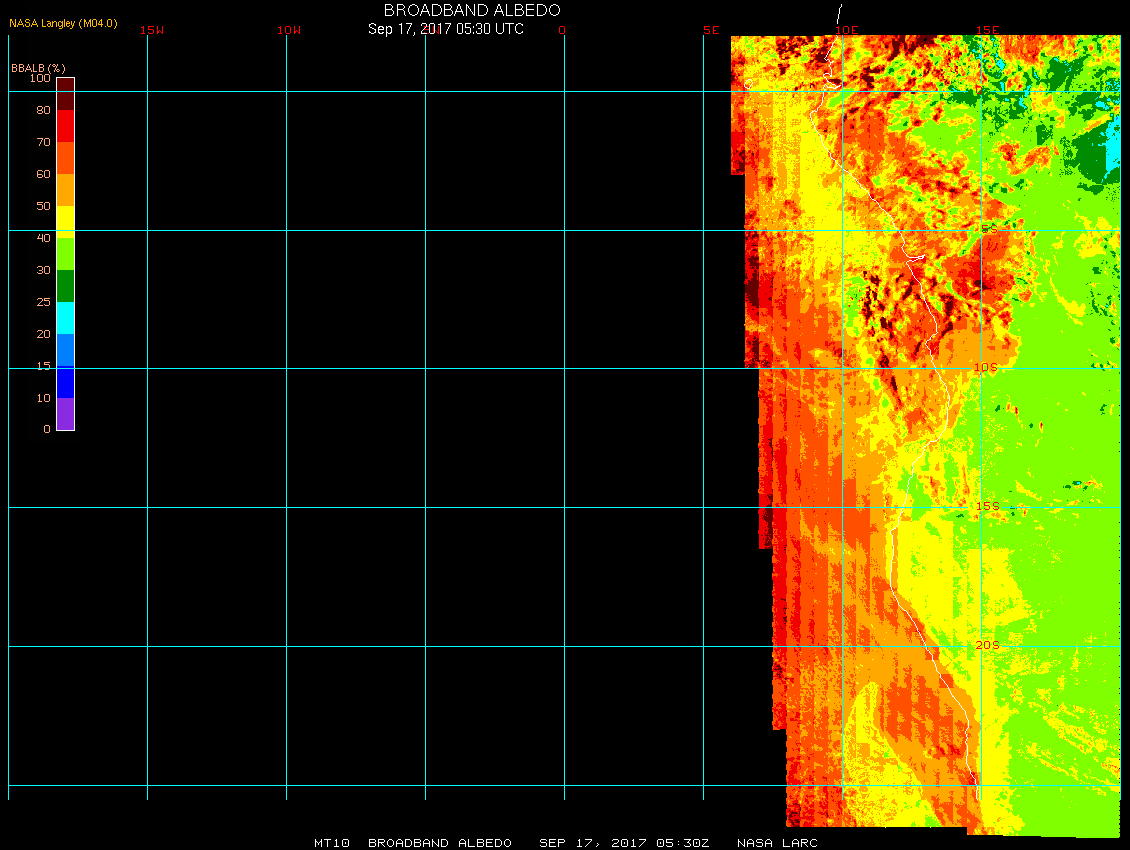Select the 5E longitude label
The image size is (1130, 850).
(x=711, y=30)
